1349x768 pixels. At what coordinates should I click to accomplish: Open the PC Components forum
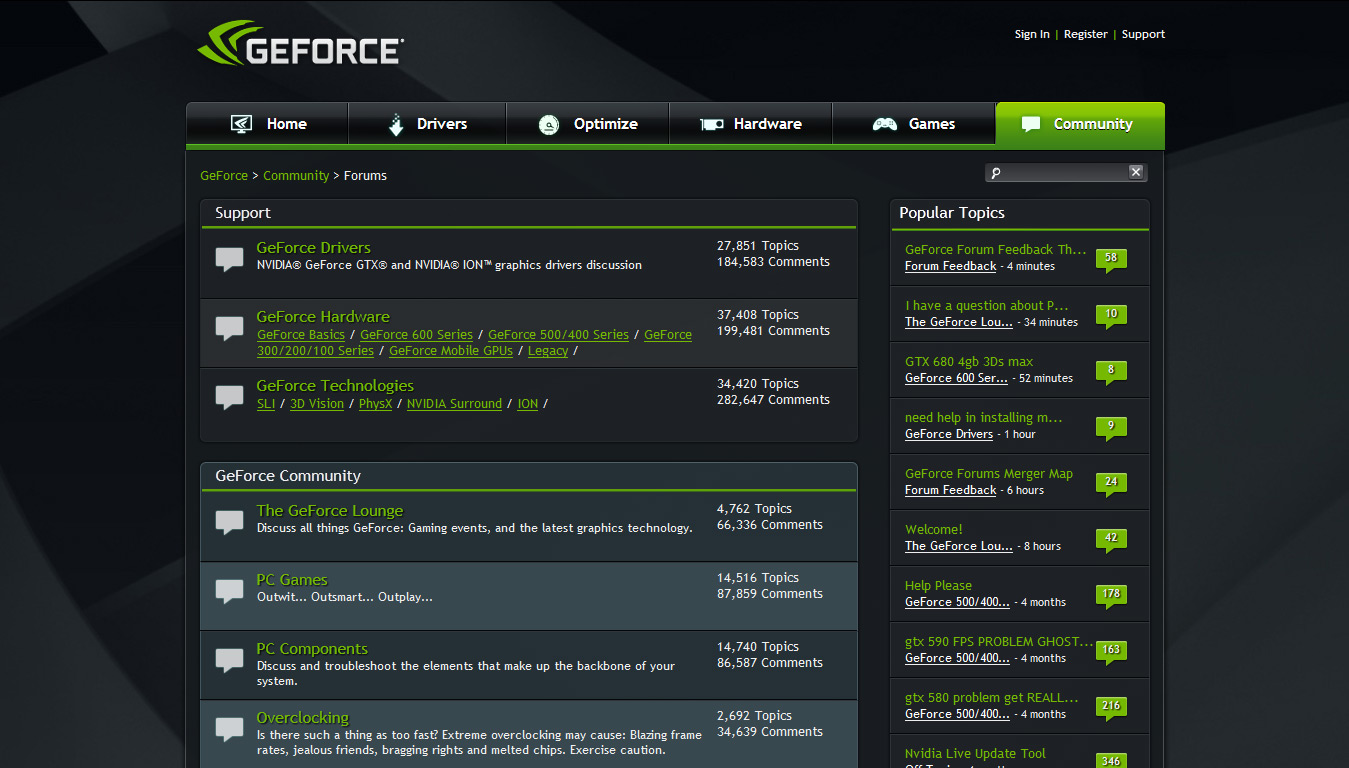[x=312, y=648]
